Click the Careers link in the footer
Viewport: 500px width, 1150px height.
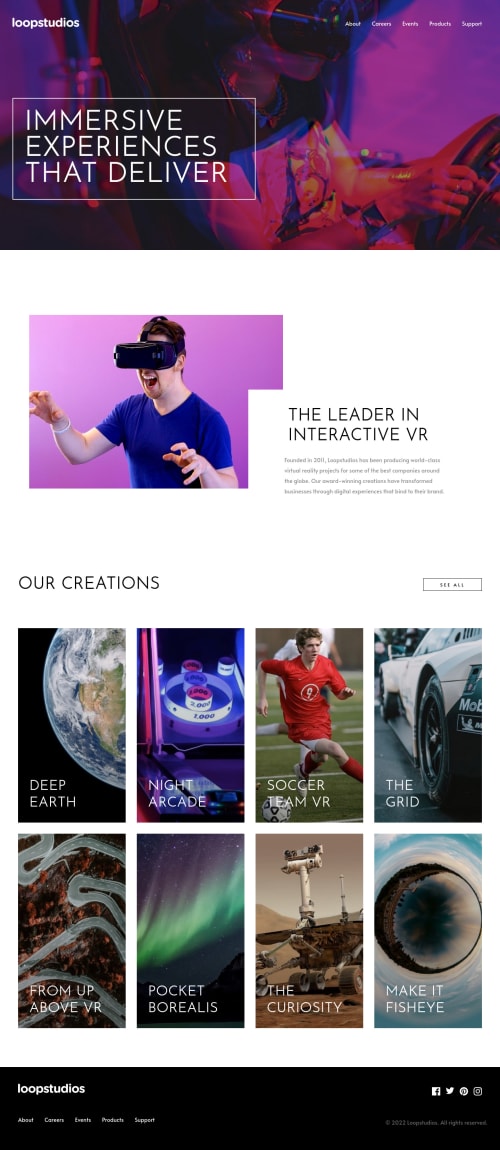point(54,1120)
